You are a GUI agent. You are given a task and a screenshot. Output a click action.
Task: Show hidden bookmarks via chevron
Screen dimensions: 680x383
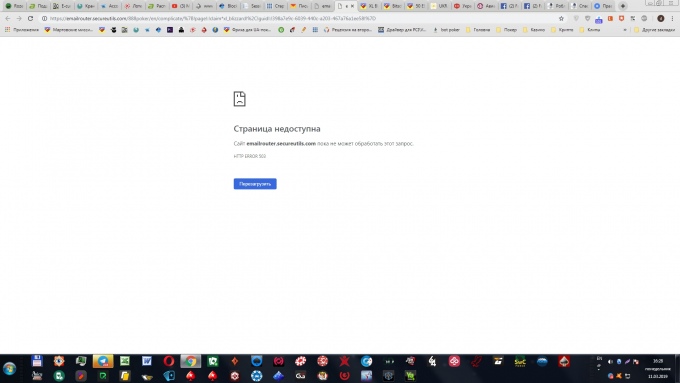(624, 30)
